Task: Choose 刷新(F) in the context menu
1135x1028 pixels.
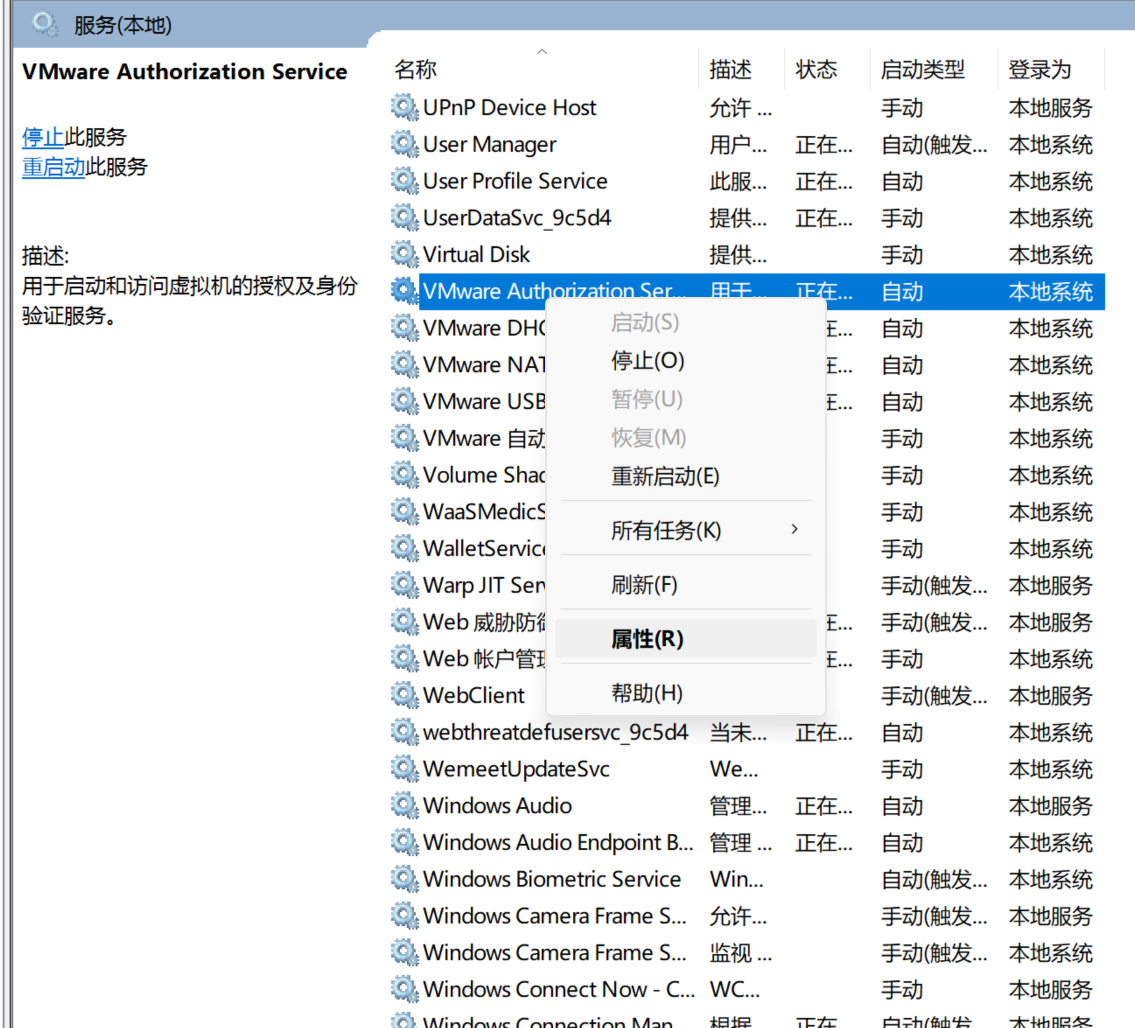Action: [x=685, y=585]
